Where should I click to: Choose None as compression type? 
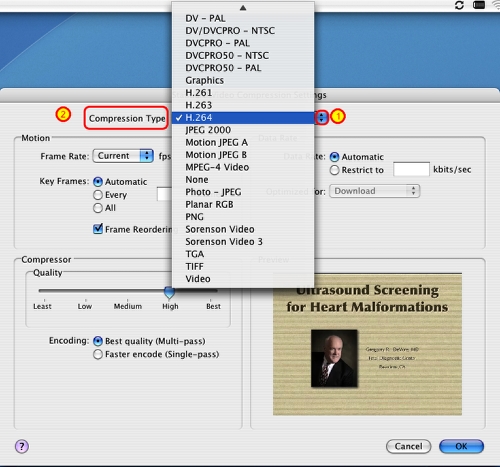point(243,179)
